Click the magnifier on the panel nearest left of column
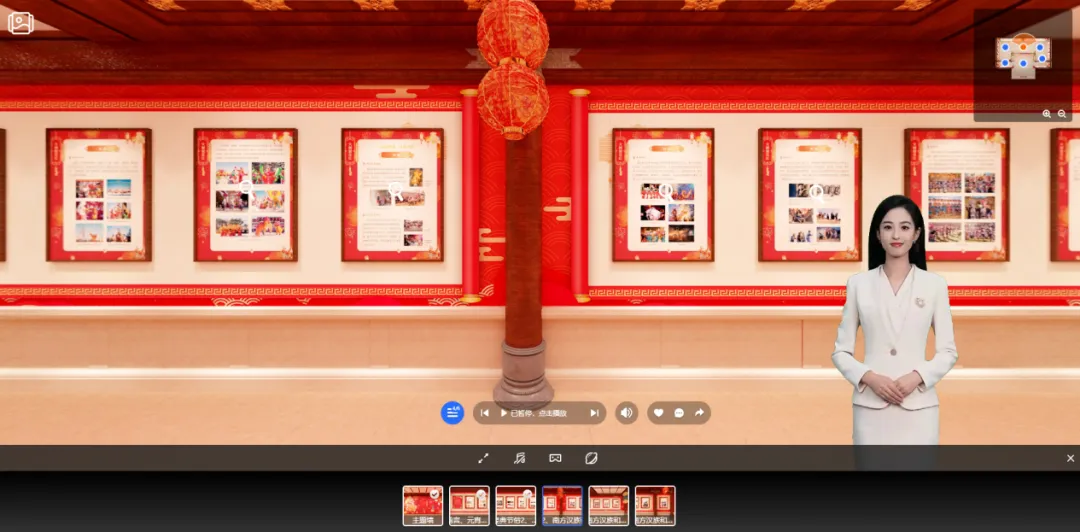Image resolution: width=1080 pixels, height=532 pixels. tap(396, 192)
